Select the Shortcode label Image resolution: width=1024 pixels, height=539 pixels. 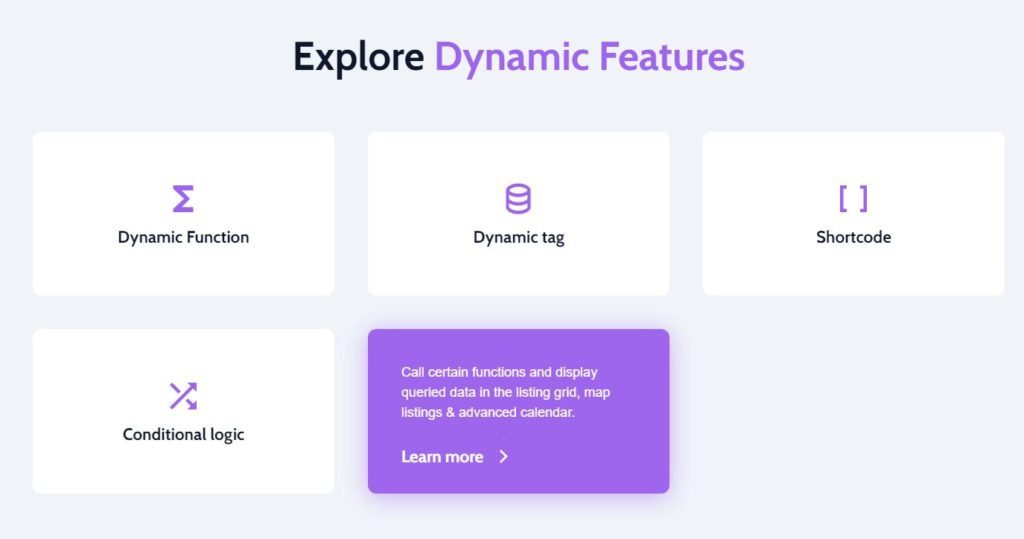click(x=854, y=237)
